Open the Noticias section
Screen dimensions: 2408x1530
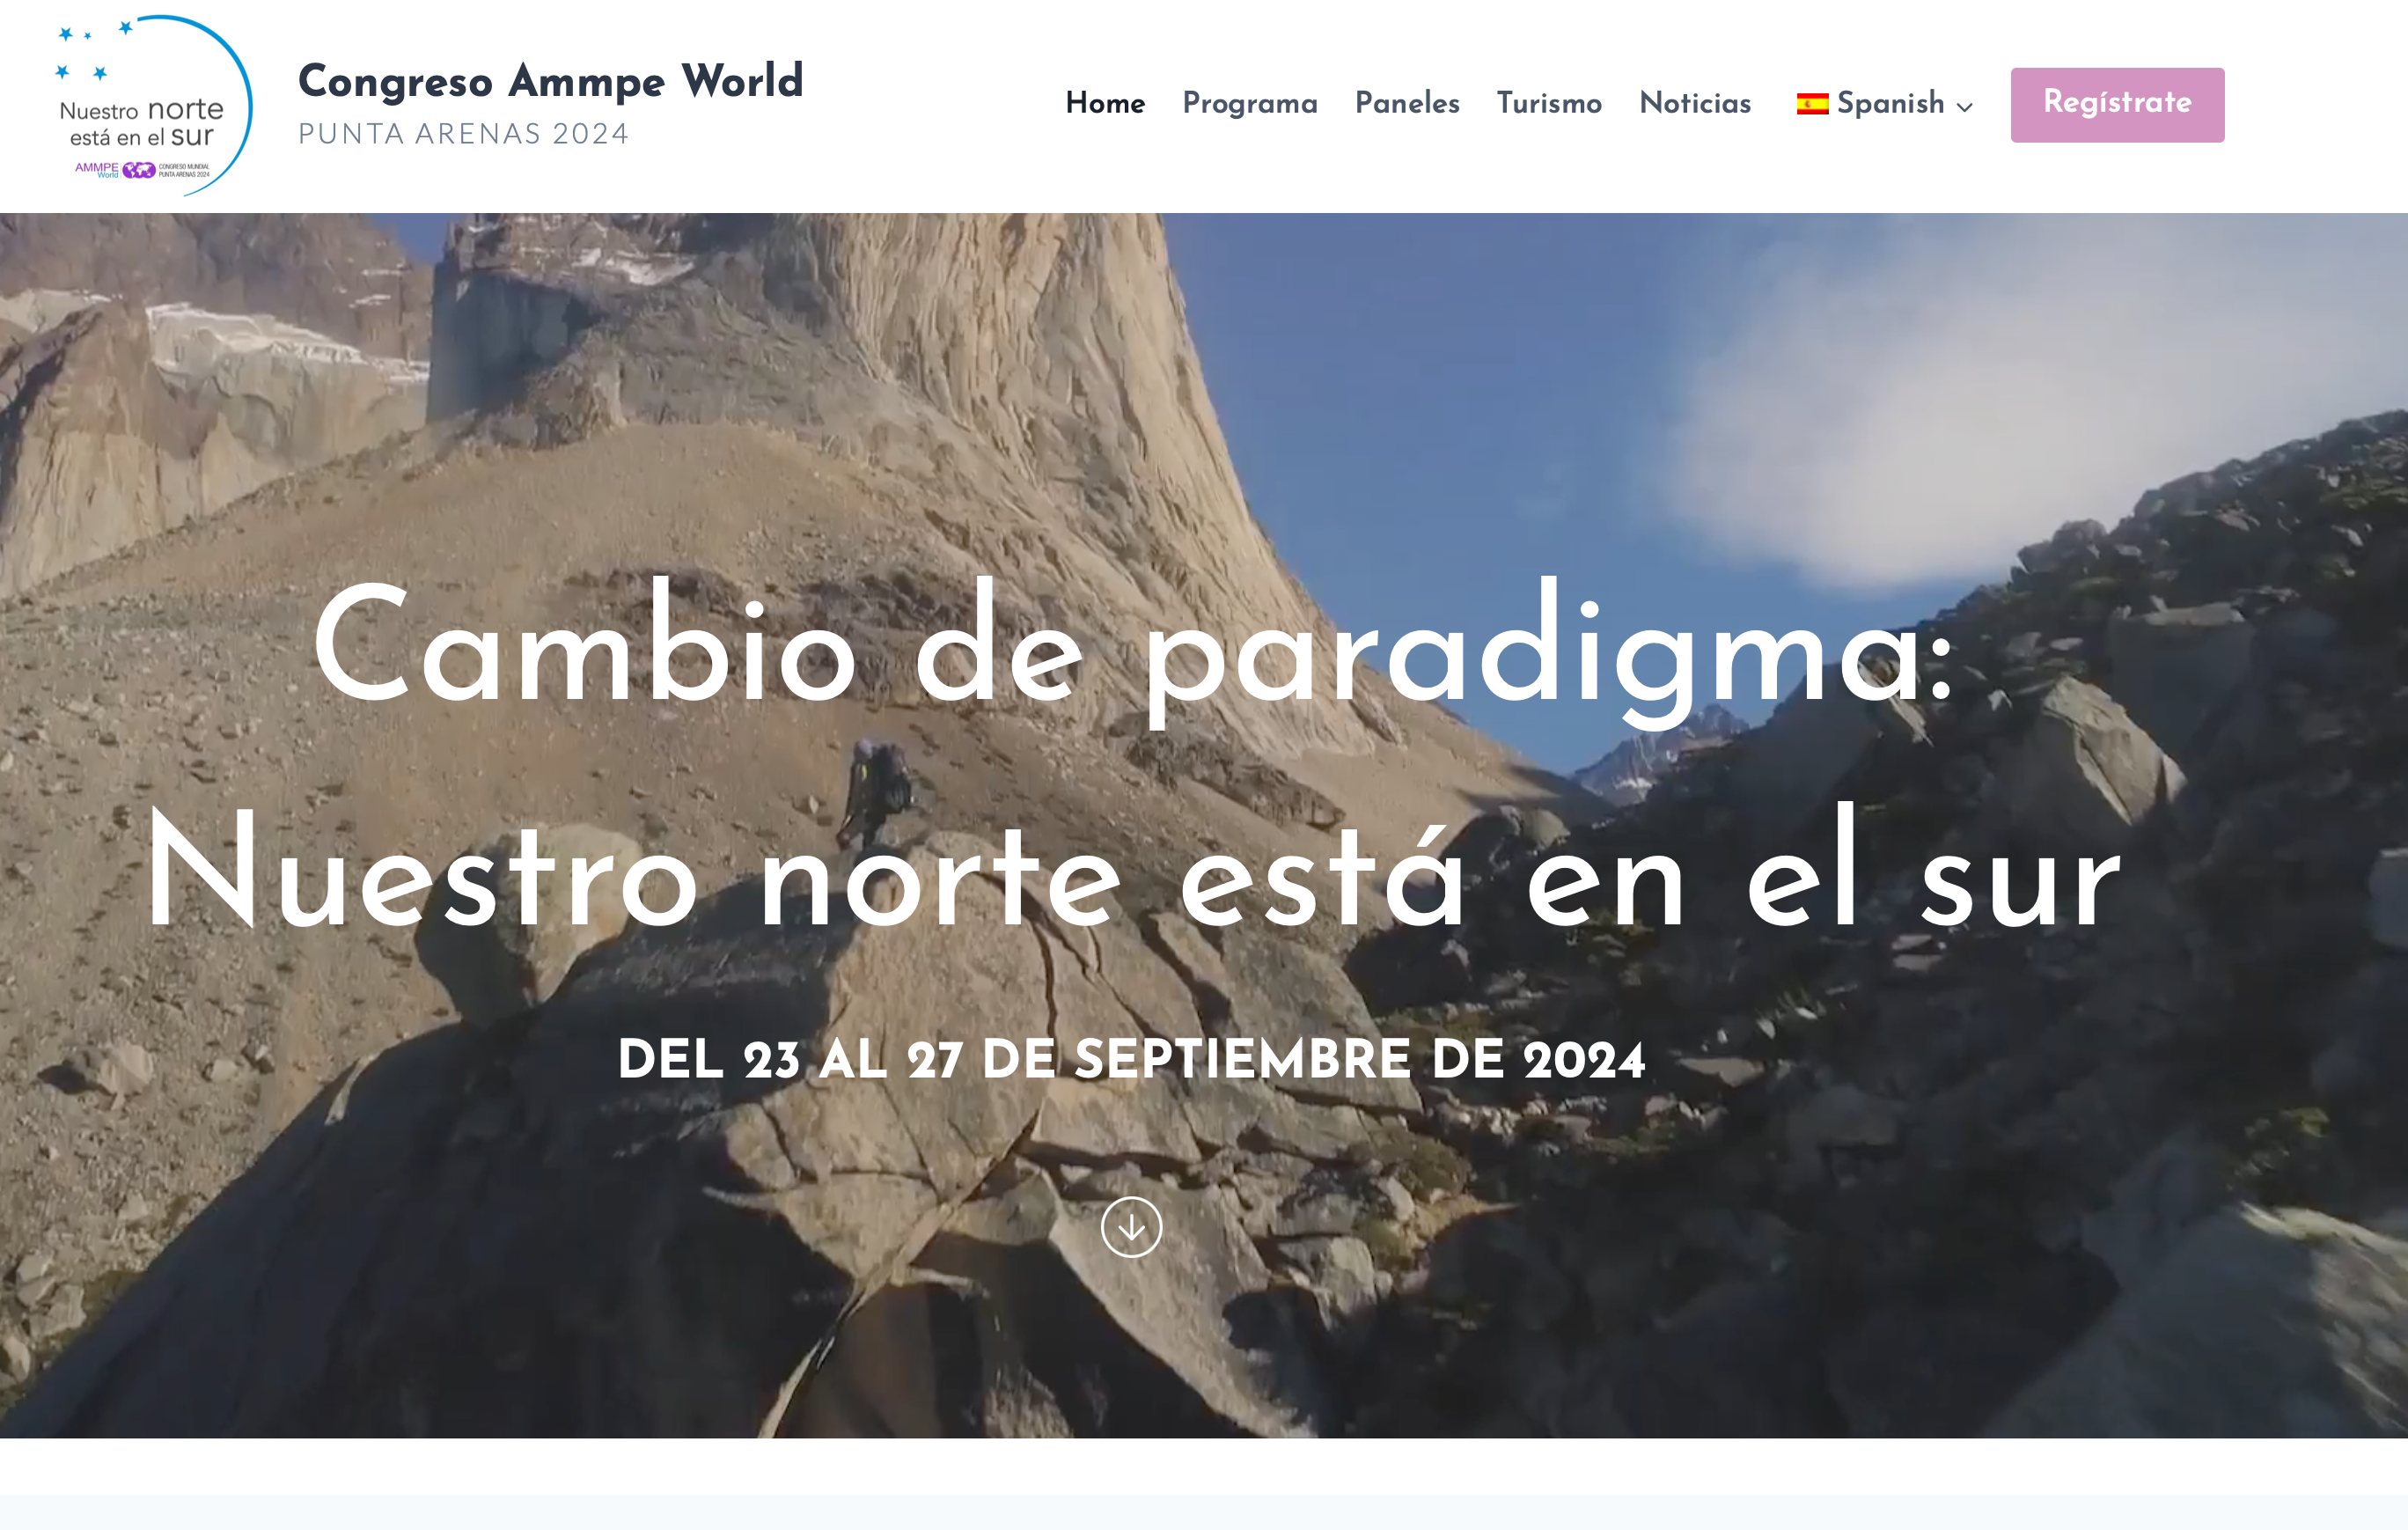[1695, 104]
